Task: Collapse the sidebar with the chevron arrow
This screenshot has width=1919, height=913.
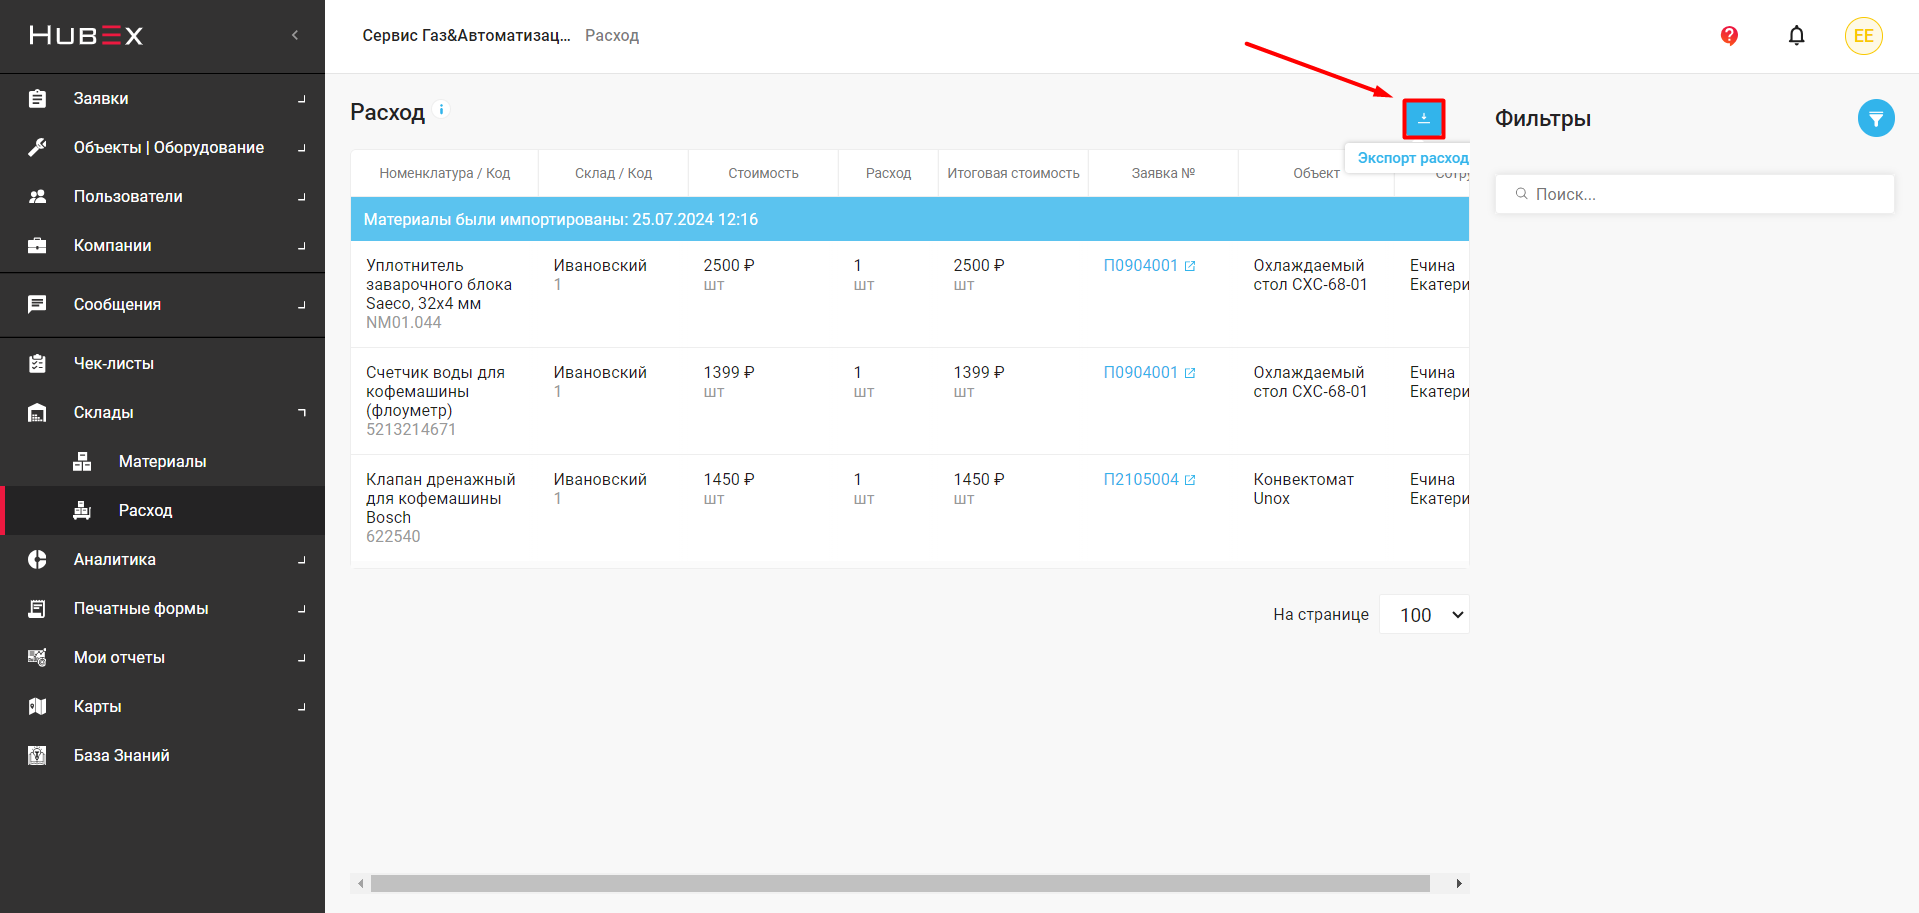Action: click(x=295, y=36)
